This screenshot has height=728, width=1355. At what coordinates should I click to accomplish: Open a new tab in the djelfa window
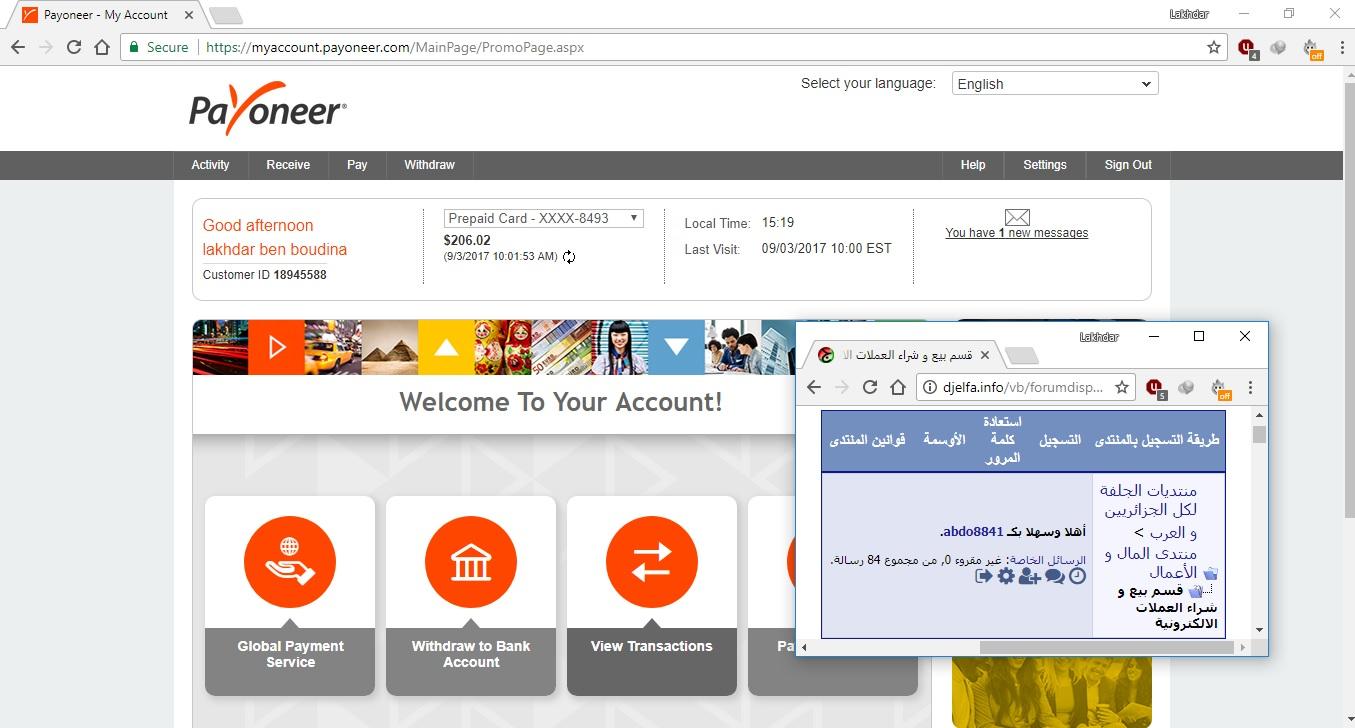[x=1020, y=356]
